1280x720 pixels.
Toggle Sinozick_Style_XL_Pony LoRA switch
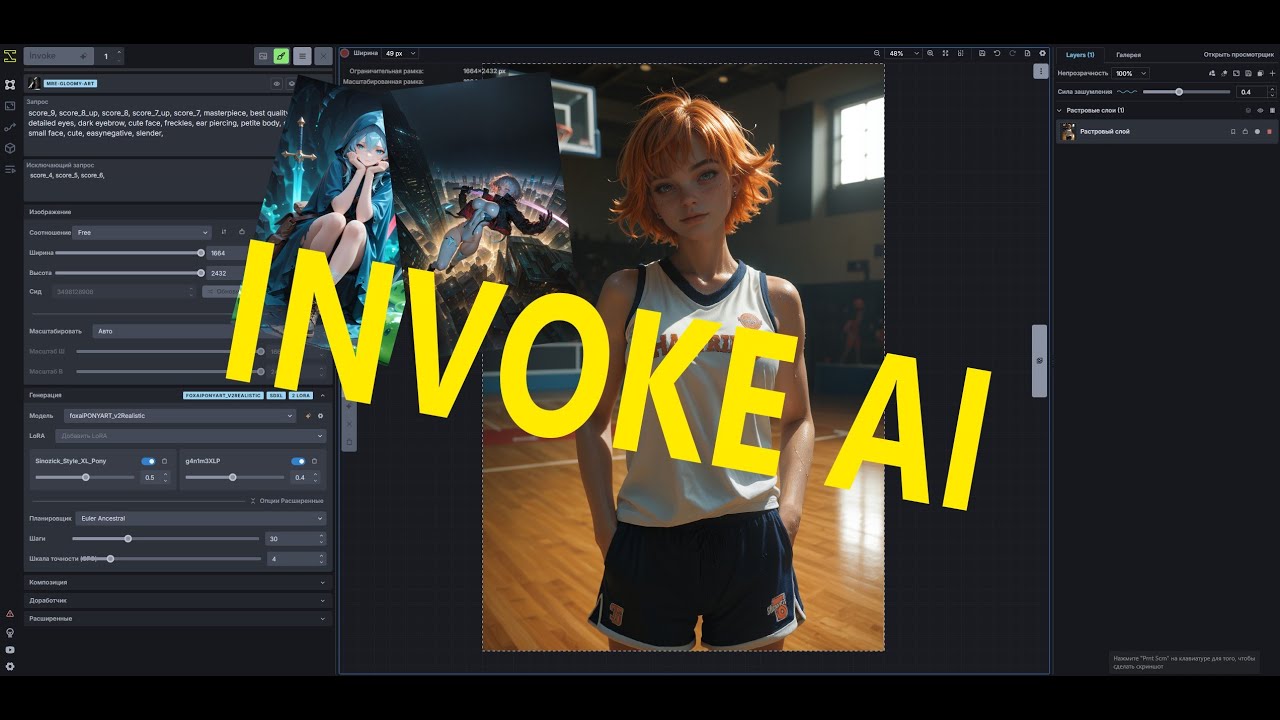pyautogui.click(x=148, y=461)
